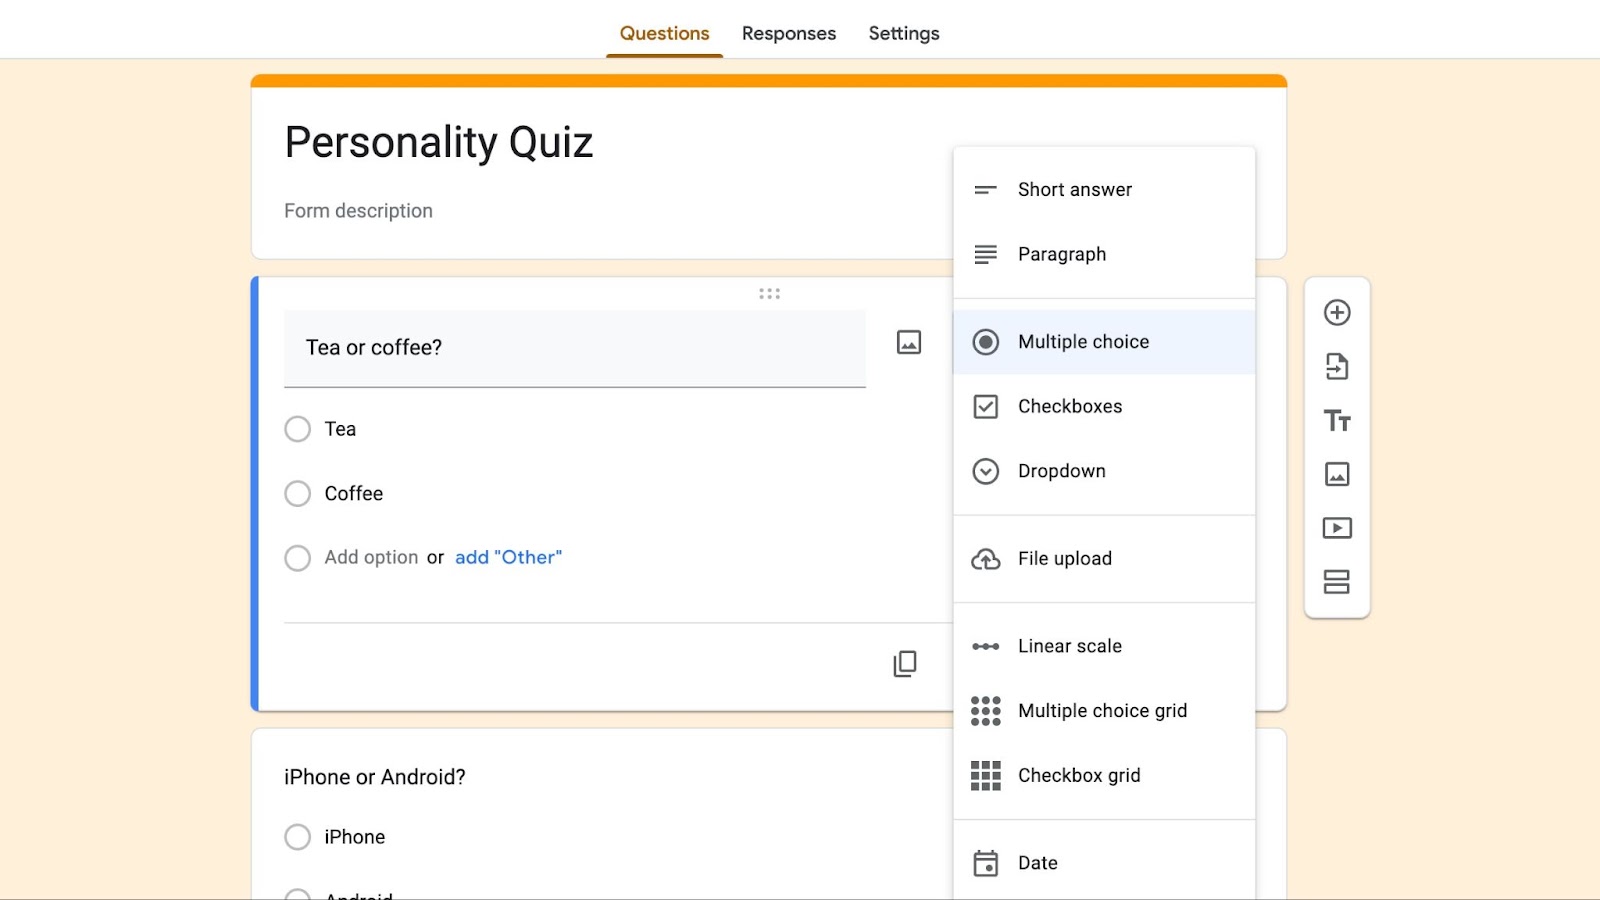
Task: Click the Add question plus icon
Action: coord(1337,313)
